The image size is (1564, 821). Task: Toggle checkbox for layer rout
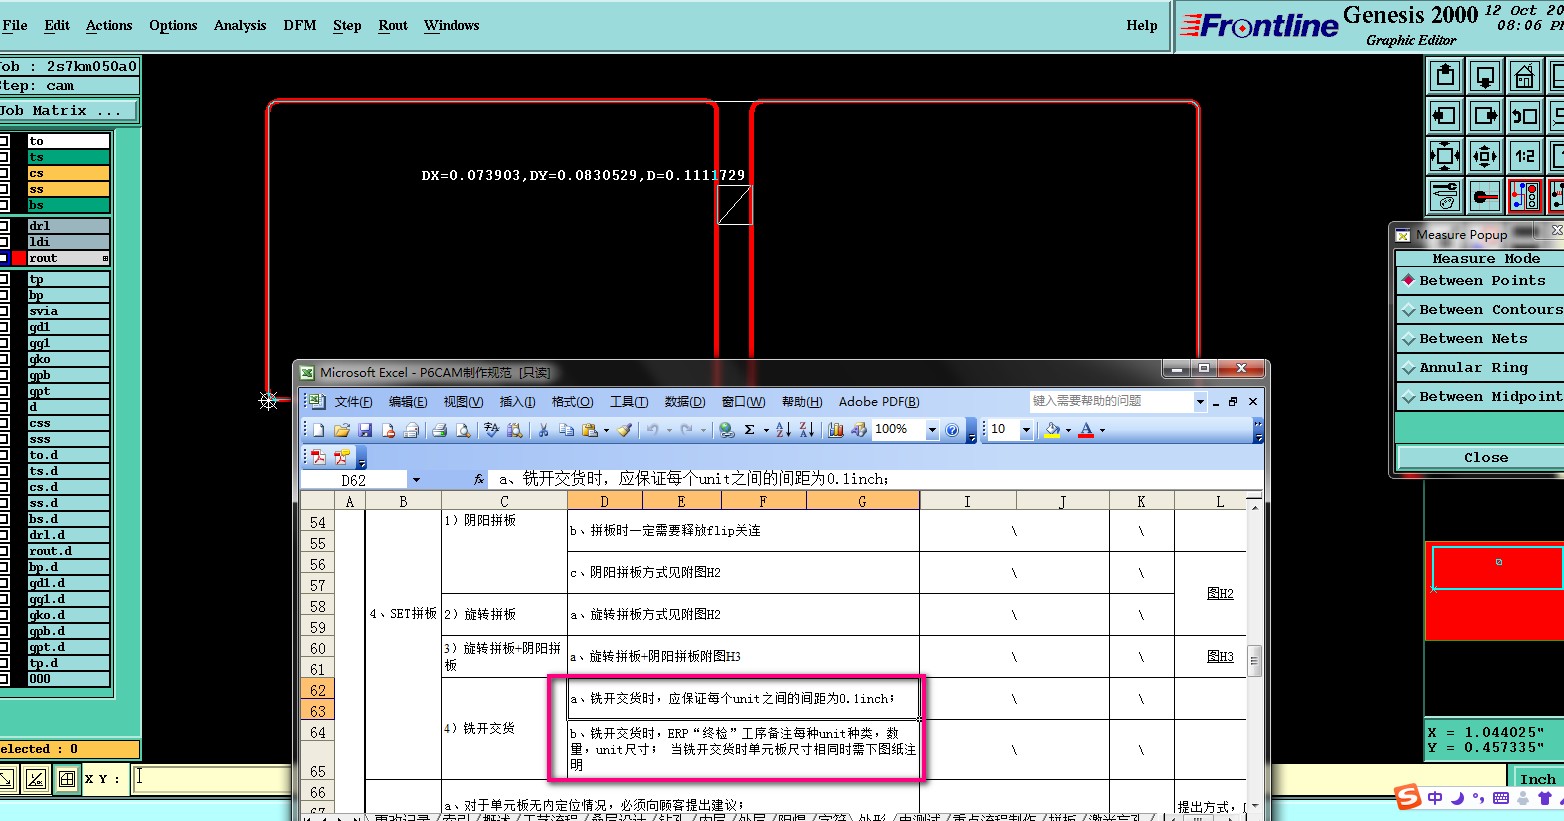coord(4,258)
